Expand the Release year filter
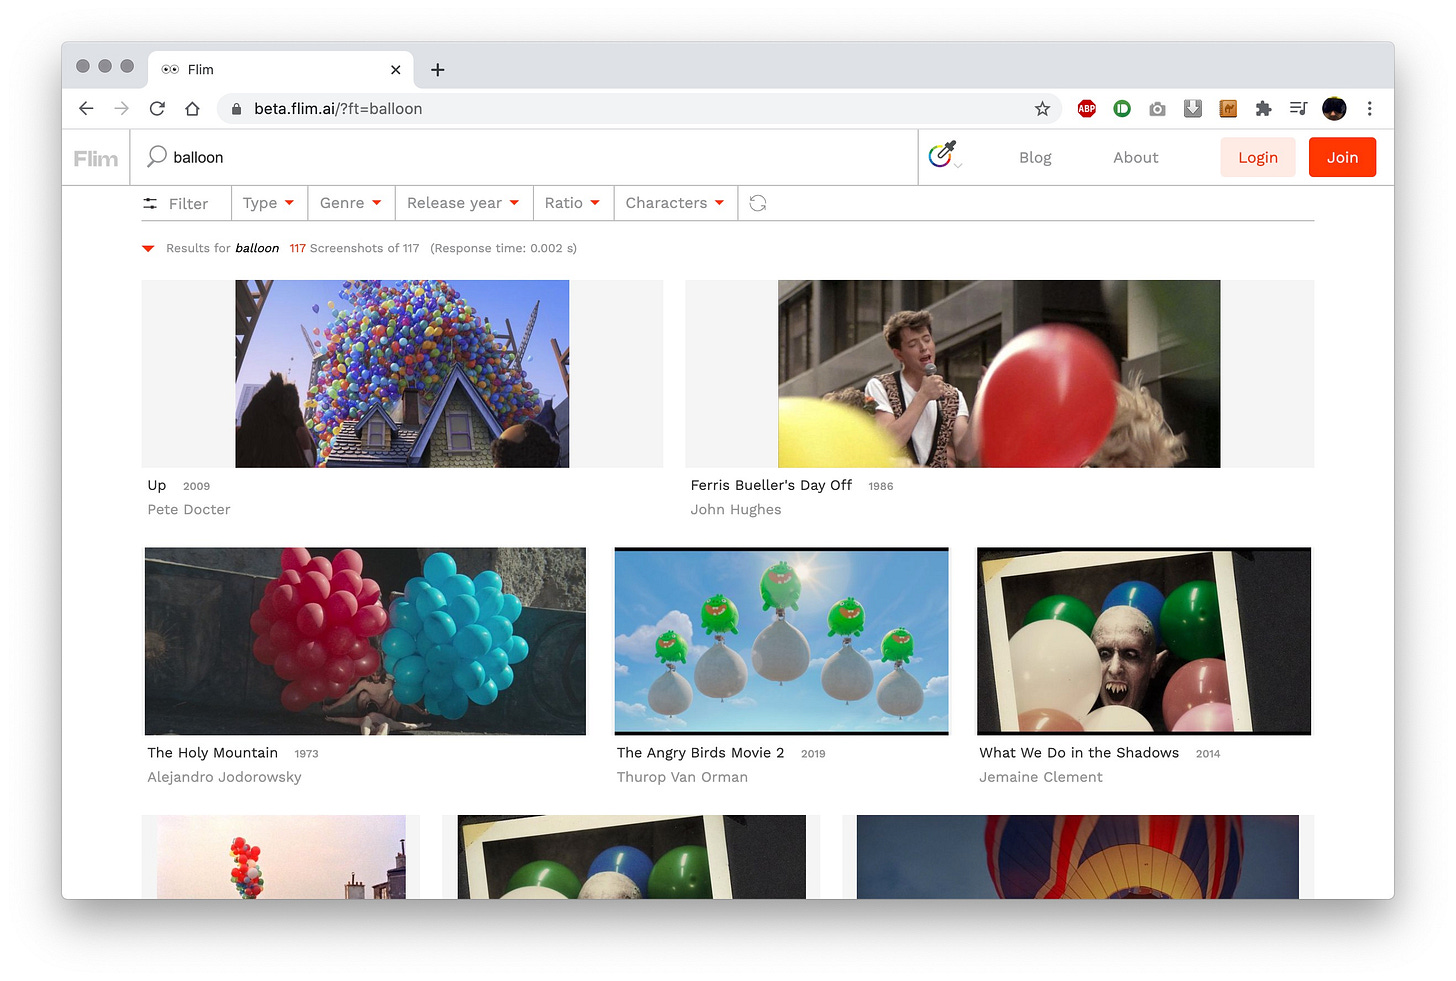Image resolution: width=1456 pixels, height=981 pixels. click(x=463, y=203)
